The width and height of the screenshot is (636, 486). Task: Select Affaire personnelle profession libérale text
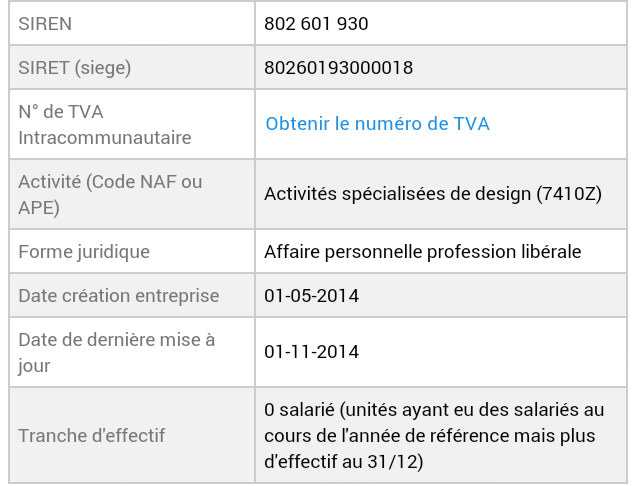point(423,252)
